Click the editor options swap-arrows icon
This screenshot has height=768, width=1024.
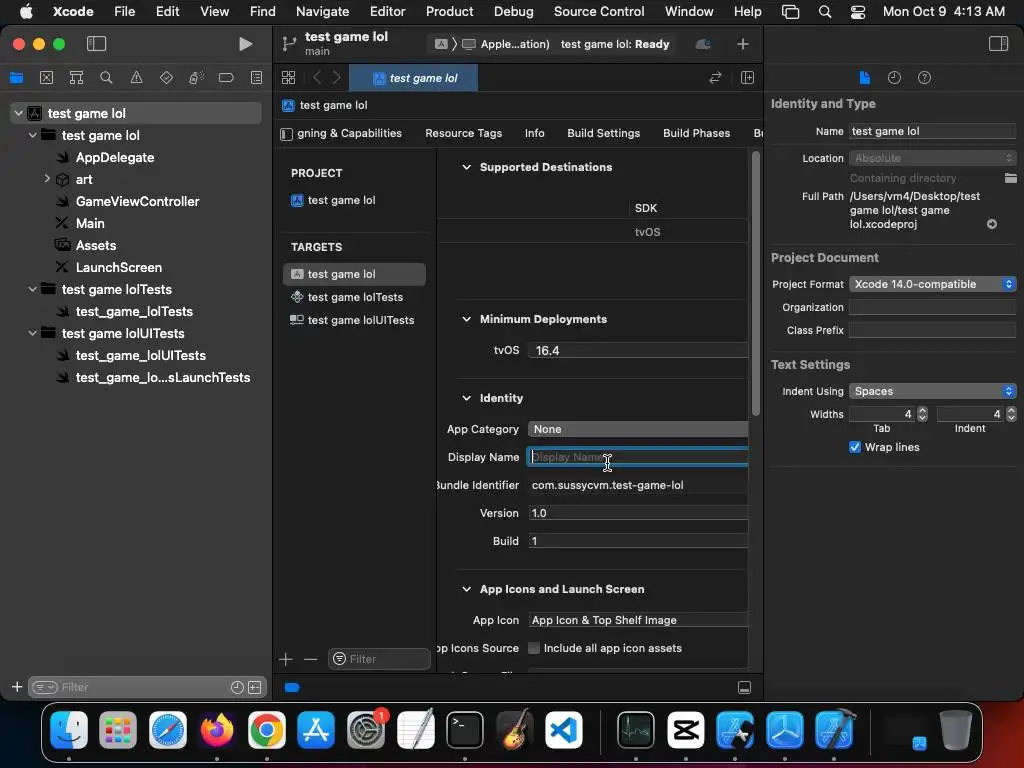pos(715,78)
